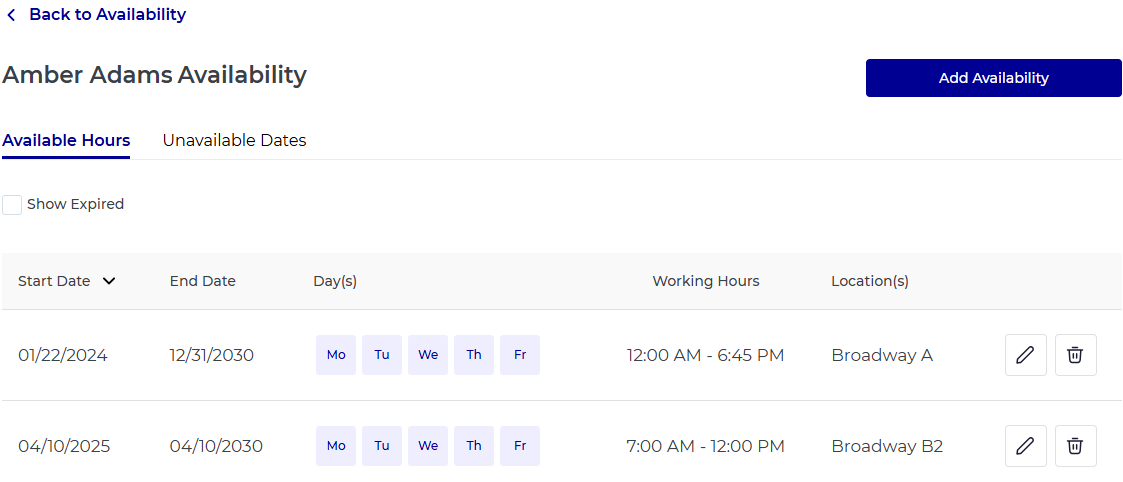Click the Th day chip in 04/10/2025 row
Viewport: 1123px width, 482px height.
474,446
